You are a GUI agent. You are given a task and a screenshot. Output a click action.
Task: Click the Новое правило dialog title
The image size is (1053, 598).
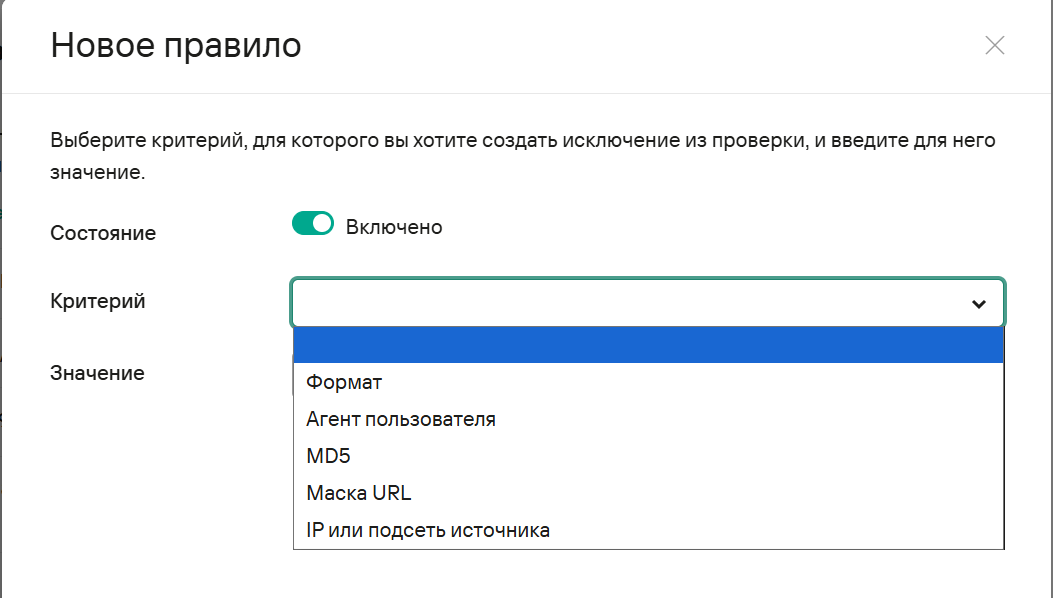[176, 45]
